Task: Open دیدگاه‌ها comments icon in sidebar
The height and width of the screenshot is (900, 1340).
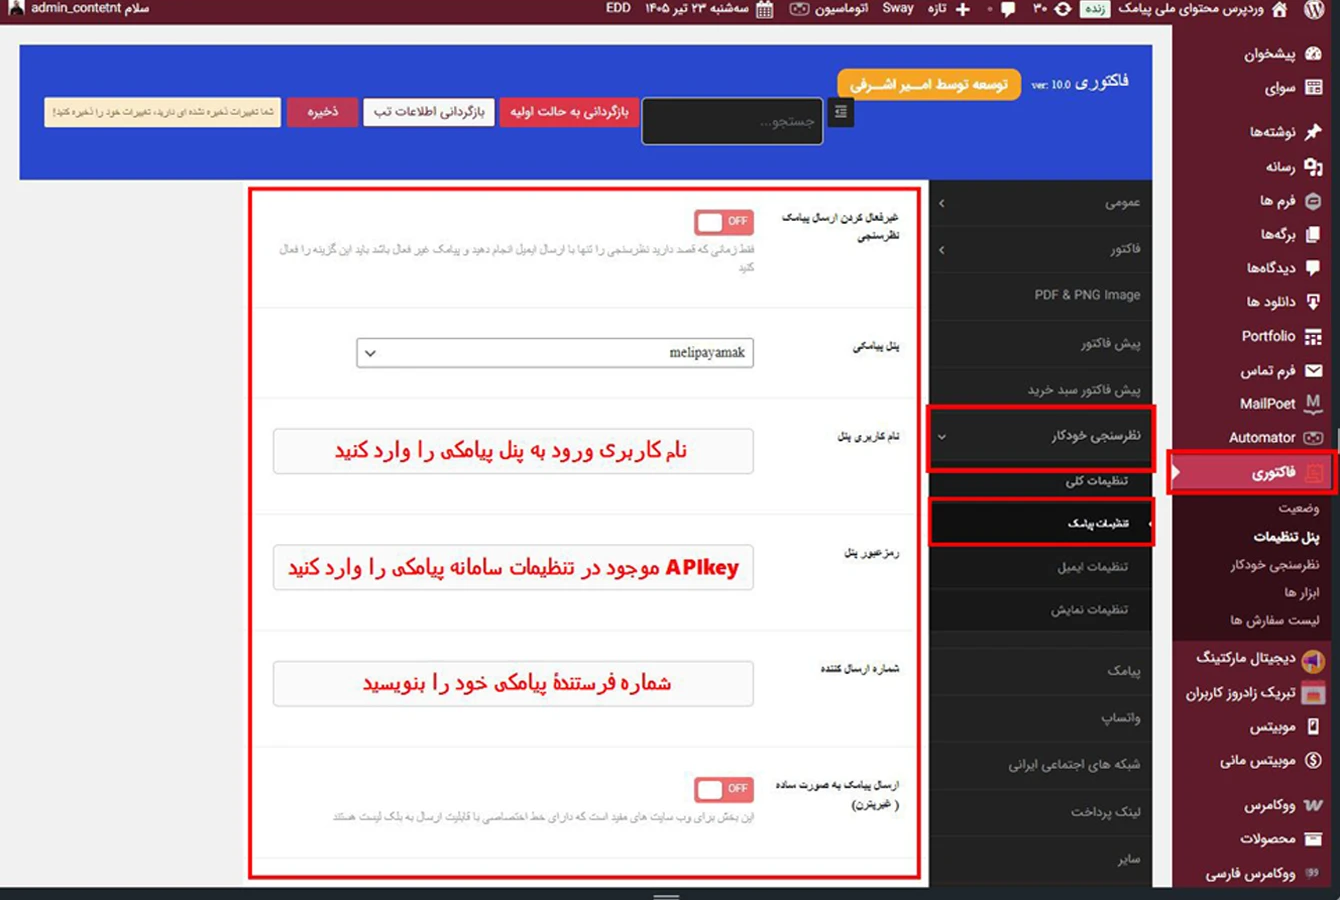Action: pyautogui.click(x=1314, y=268)
